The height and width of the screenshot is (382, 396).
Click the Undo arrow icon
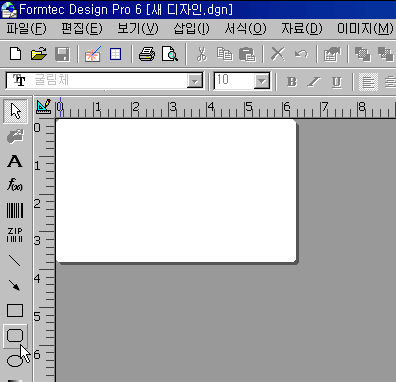coord(301,54)
